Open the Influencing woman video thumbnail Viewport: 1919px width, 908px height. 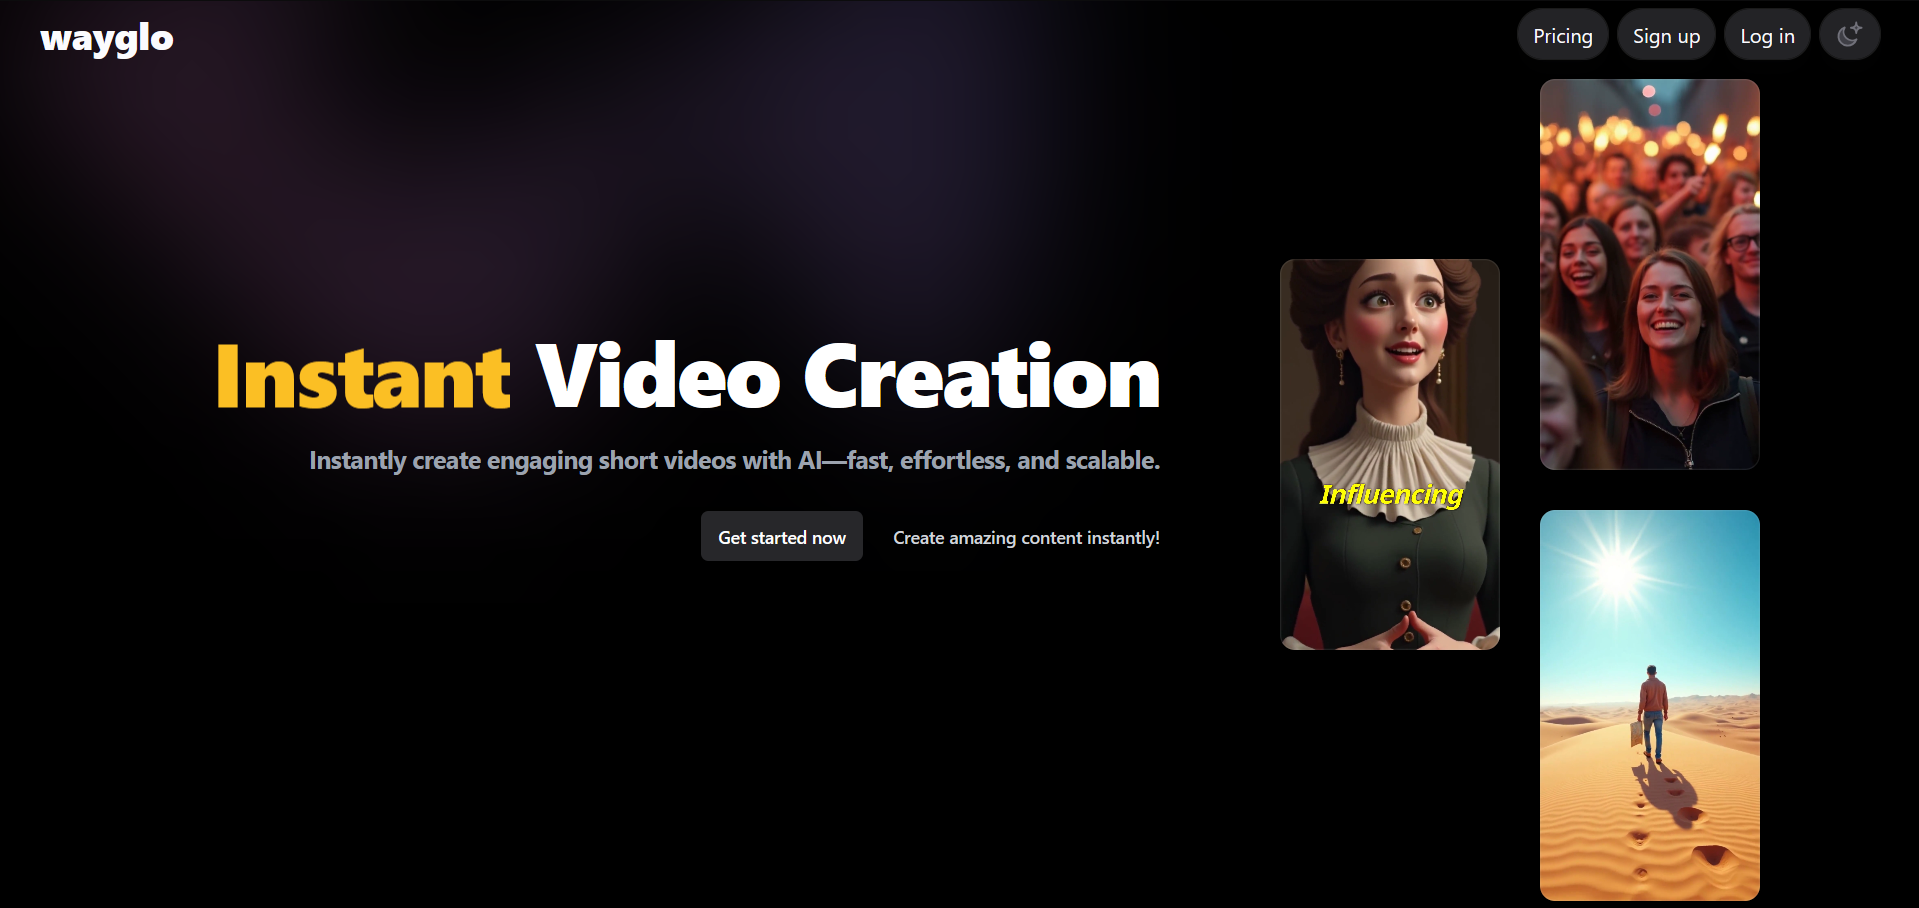coord(1390,454)
